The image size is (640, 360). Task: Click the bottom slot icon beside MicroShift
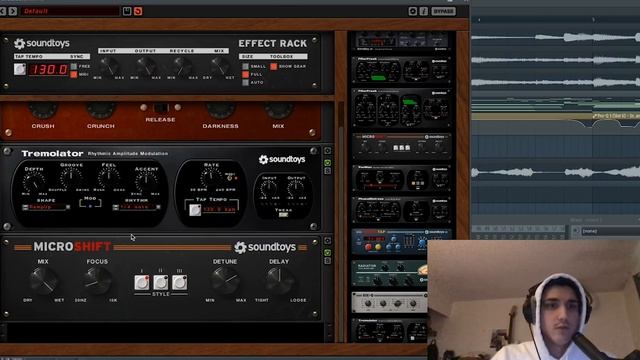click(x=327, y=261)
